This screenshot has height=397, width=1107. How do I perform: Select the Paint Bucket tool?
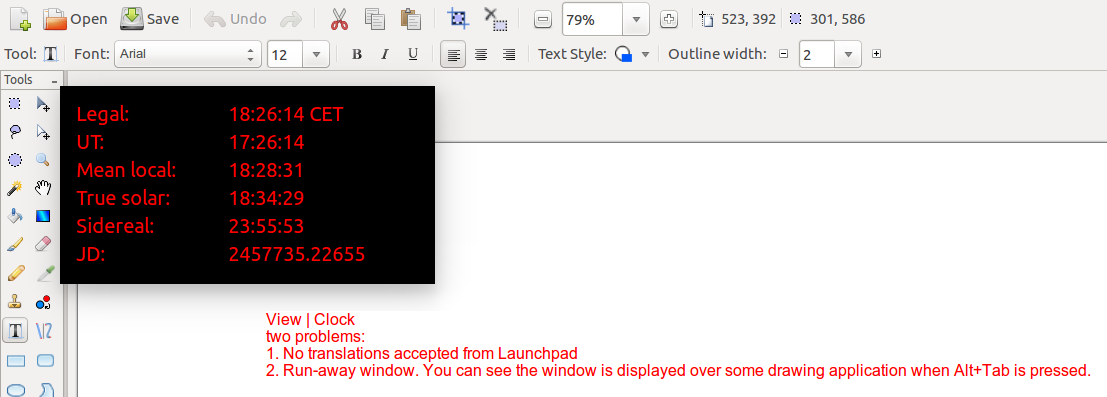click(15, 216)
